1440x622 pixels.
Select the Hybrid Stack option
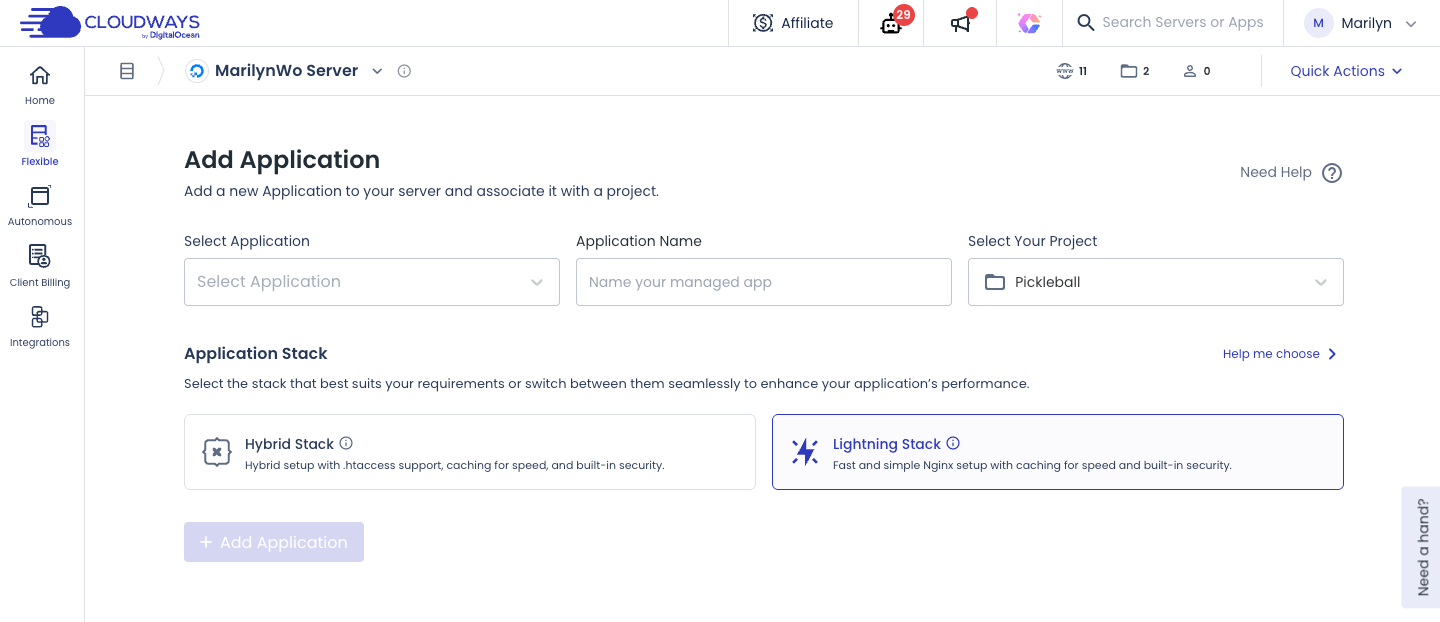[470, 452]
